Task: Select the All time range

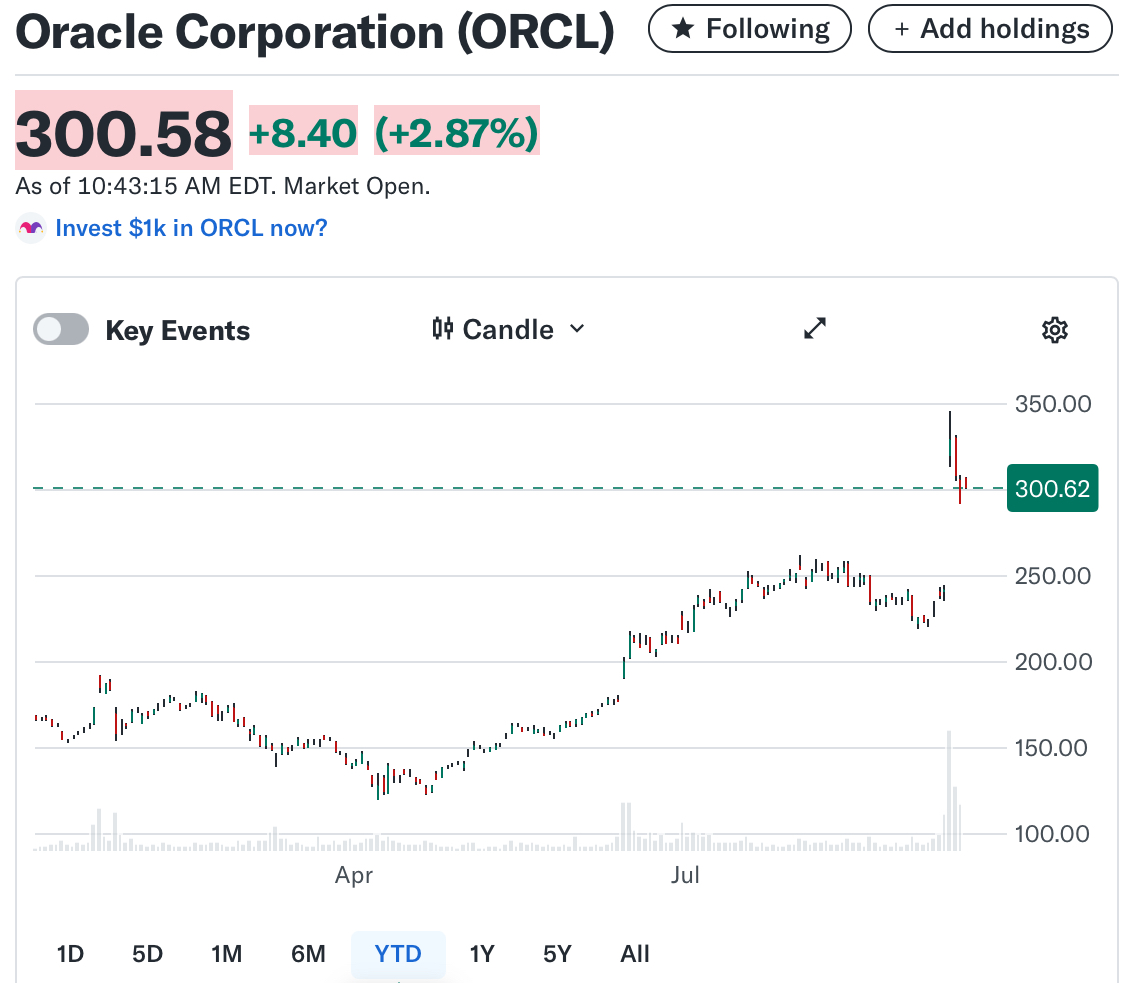Action: [634, 954]
